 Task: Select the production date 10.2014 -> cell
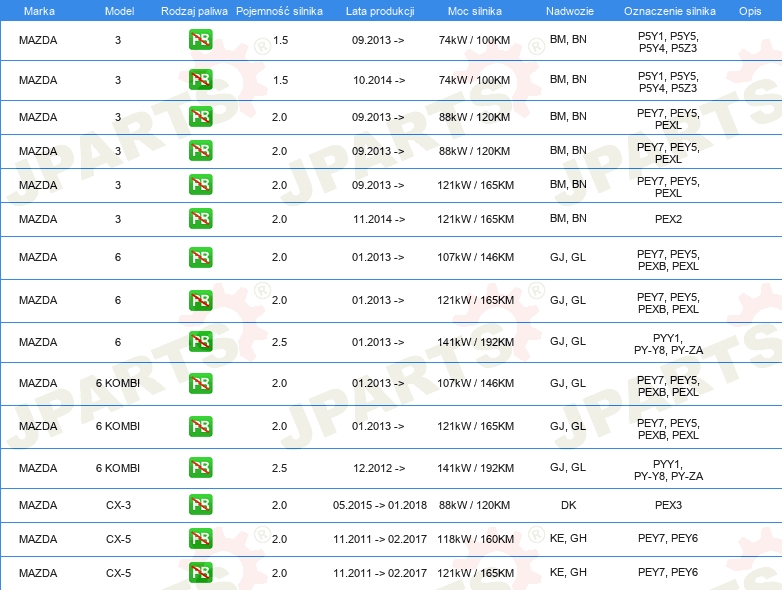tap(379, 80)
